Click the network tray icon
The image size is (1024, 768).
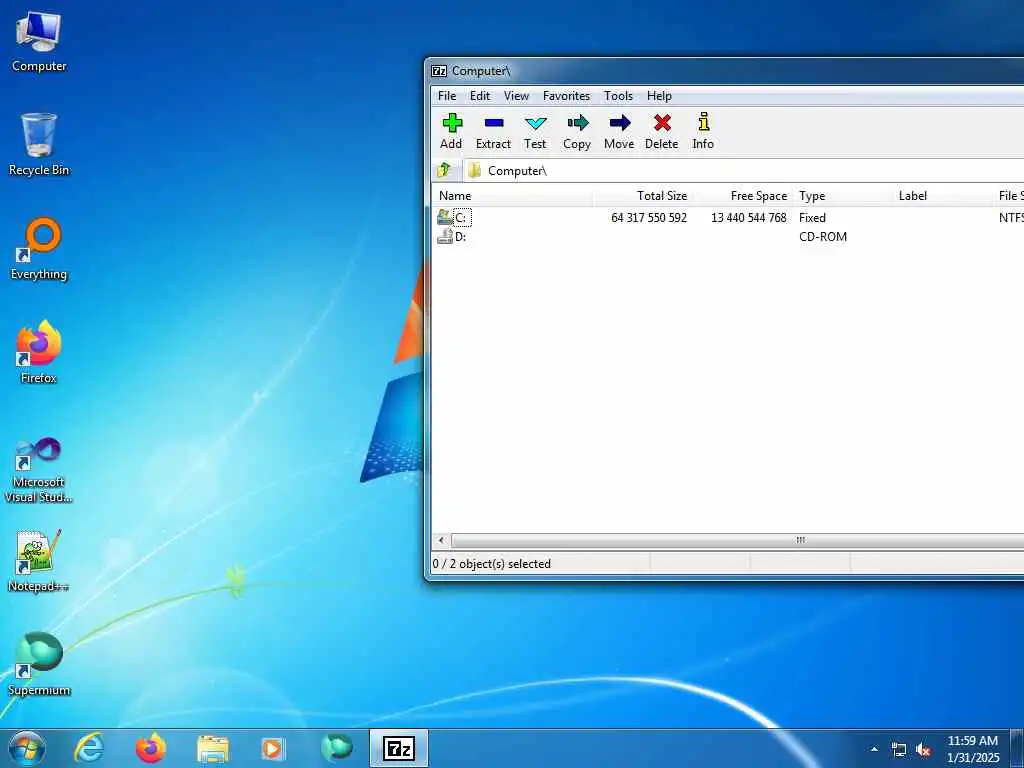(x=899, y=750)
